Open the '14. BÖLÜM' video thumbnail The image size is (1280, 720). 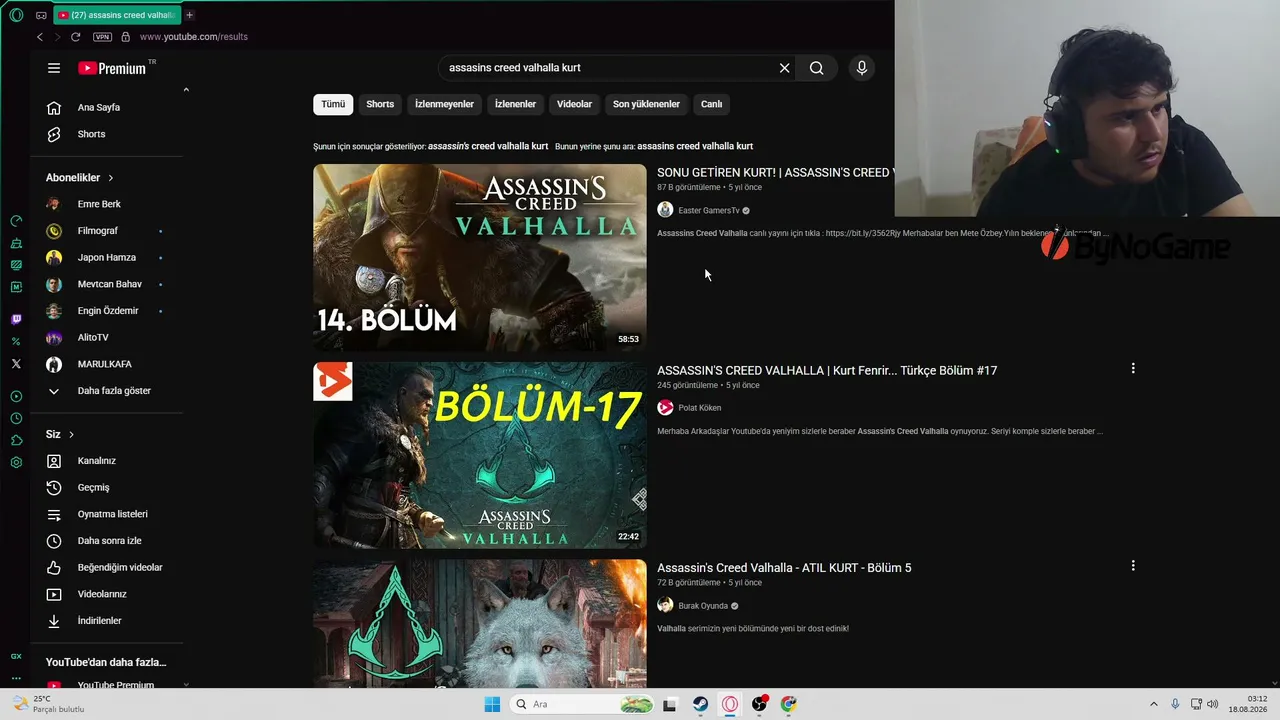(x=480, y=257)
